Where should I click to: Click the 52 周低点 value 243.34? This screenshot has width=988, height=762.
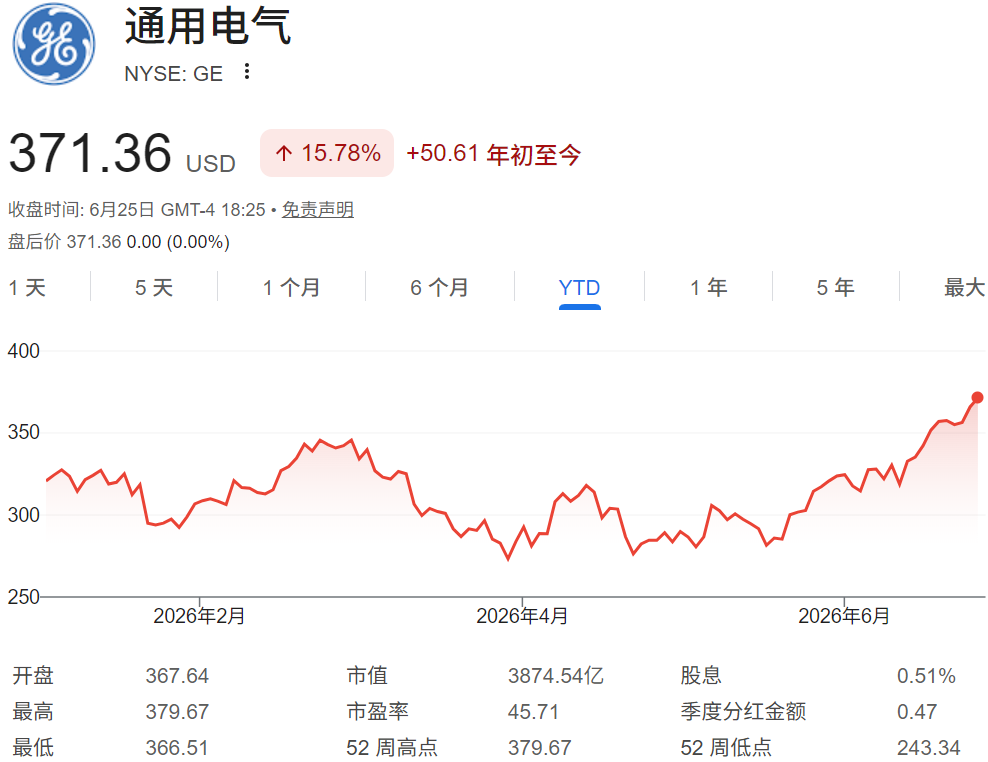coord(929,748)
